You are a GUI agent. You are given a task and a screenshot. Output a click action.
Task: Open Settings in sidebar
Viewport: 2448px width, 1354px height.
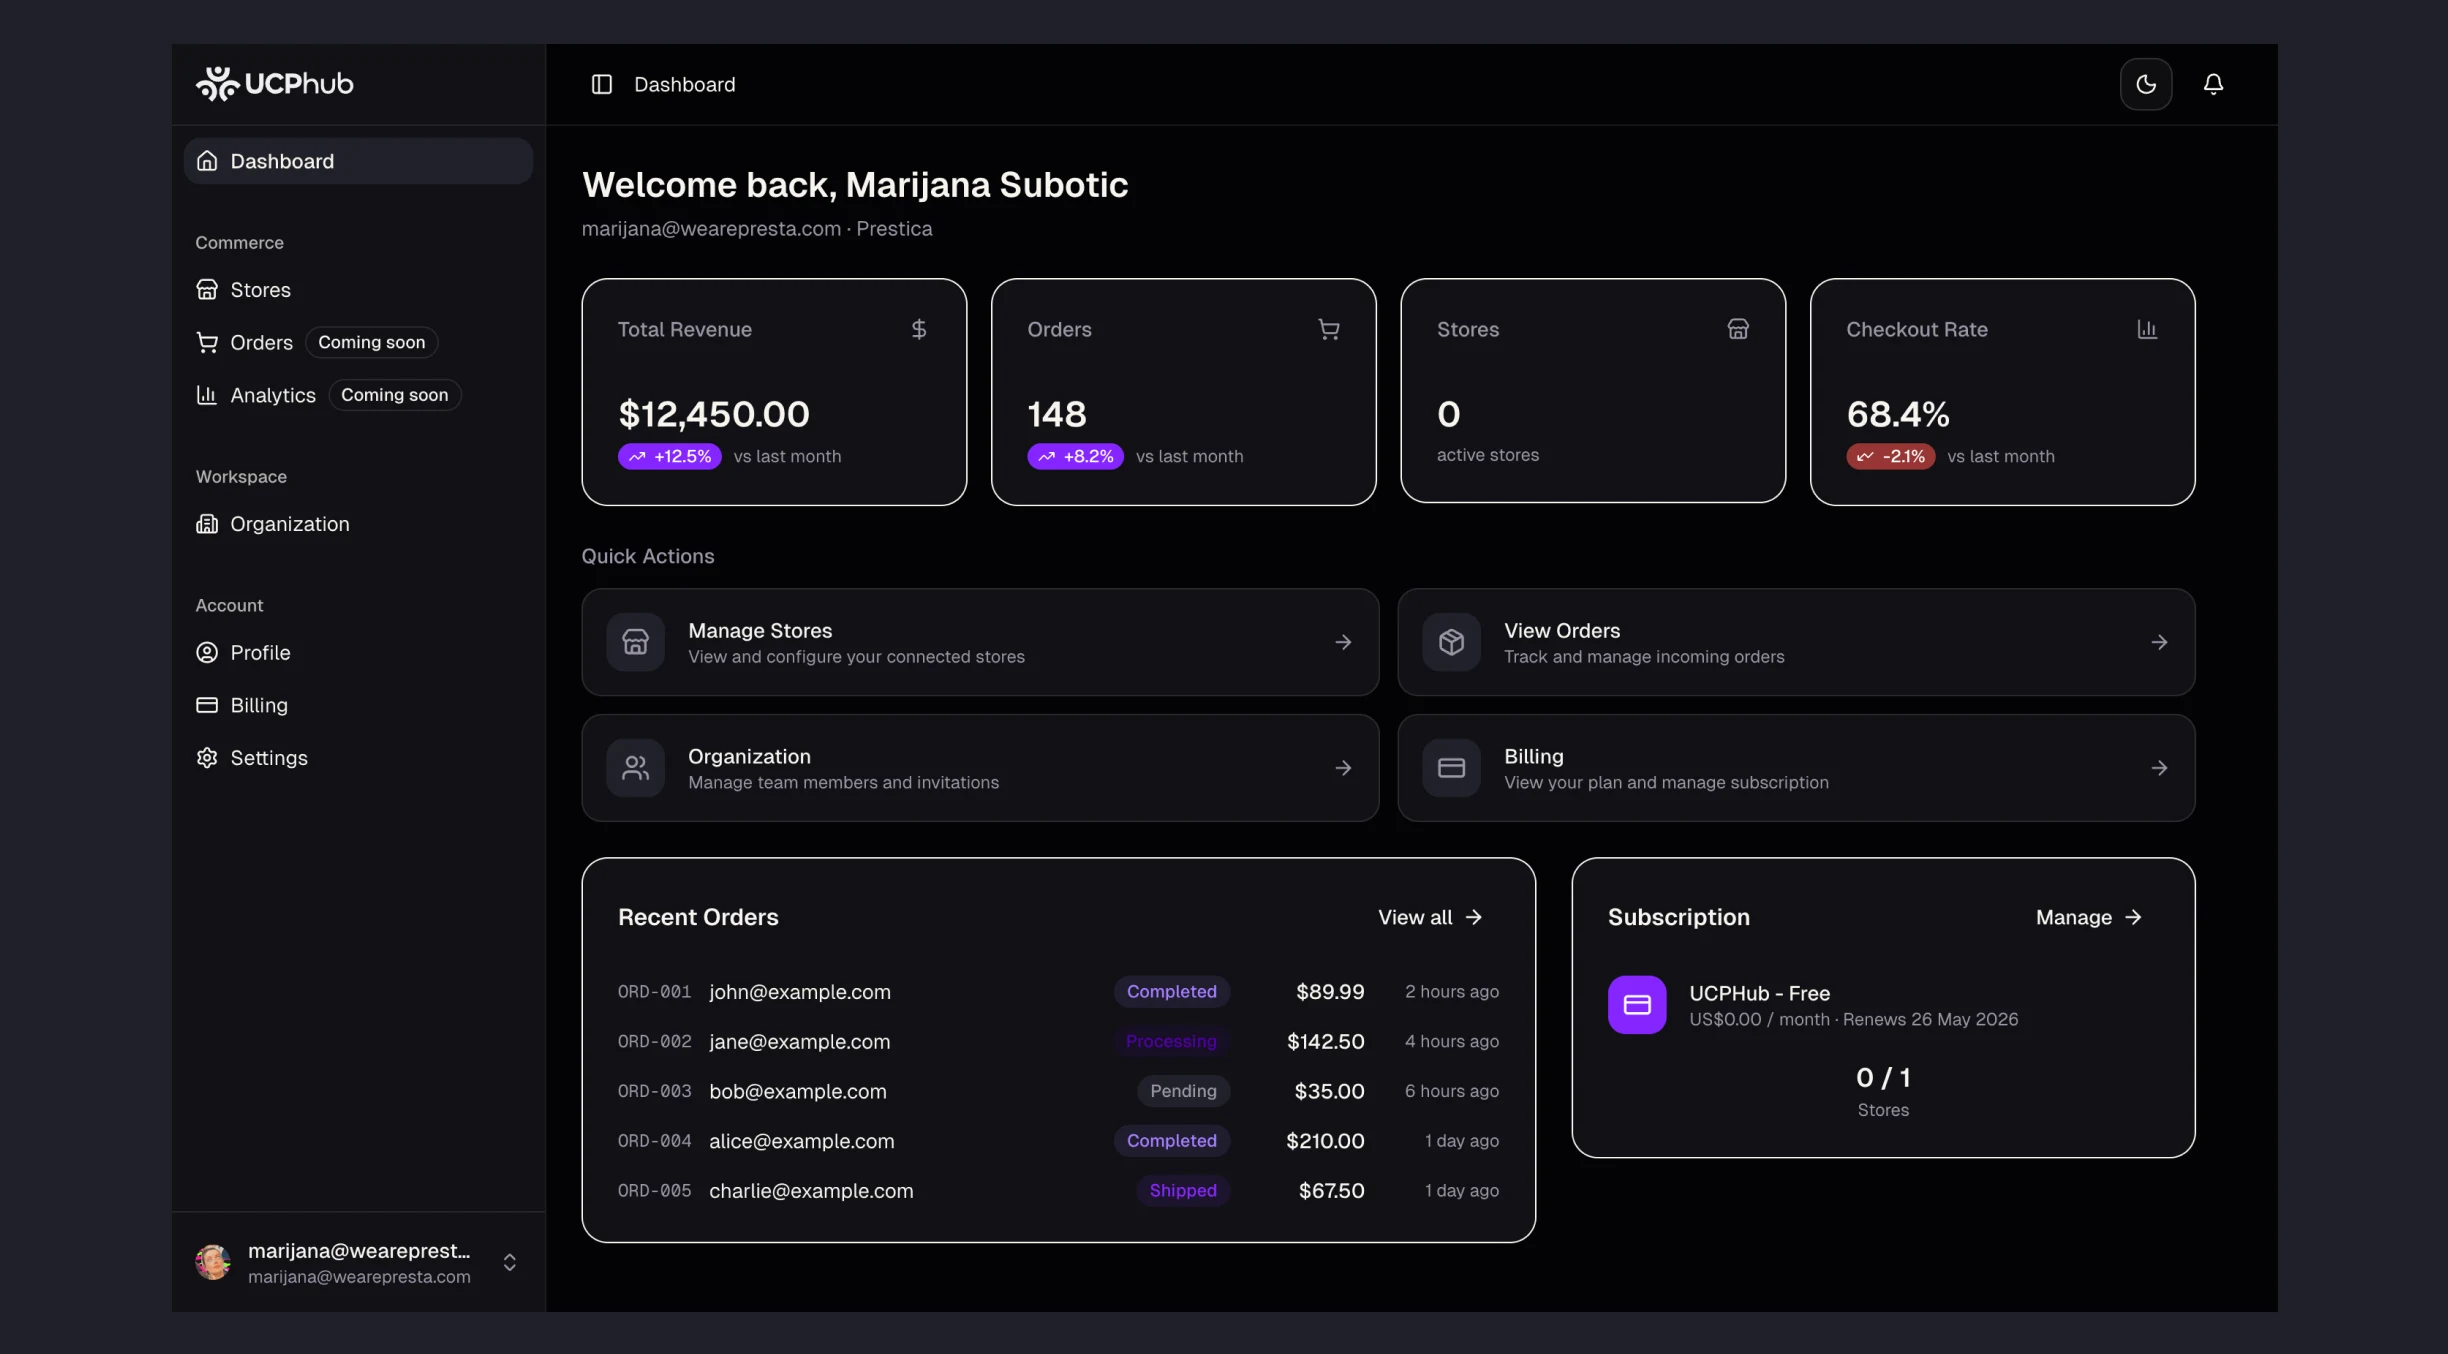tap(358, 758)
